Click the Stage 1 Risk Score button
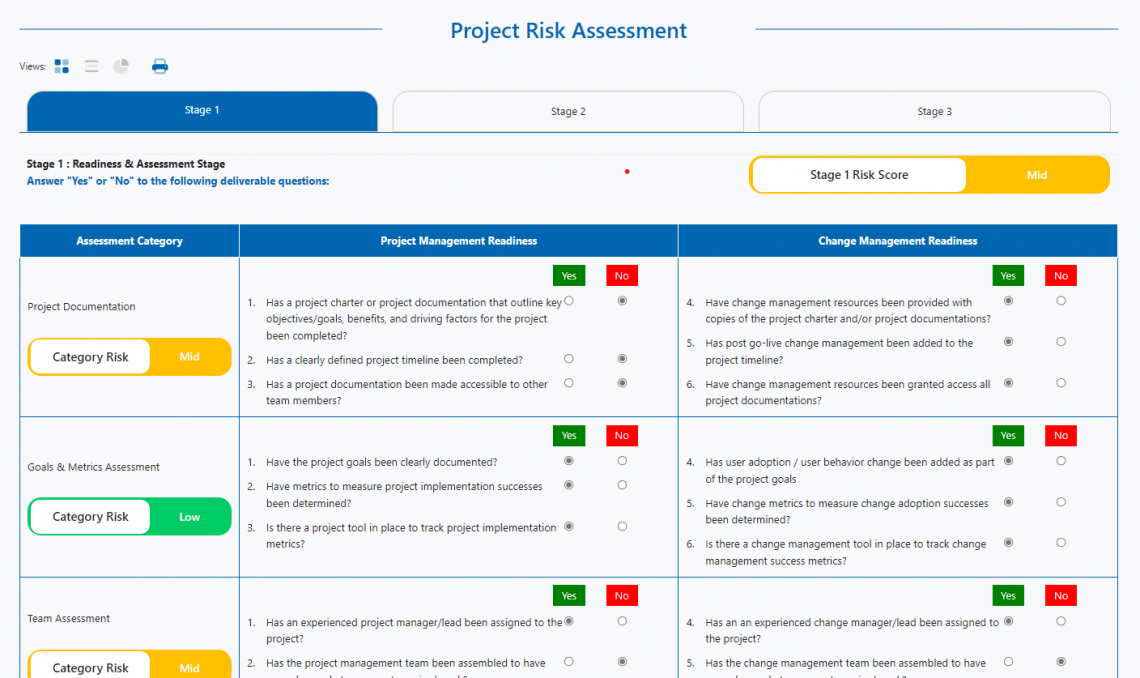Image resolution: width=1140 pixels, height=678 pixels. tap(858, 174)
